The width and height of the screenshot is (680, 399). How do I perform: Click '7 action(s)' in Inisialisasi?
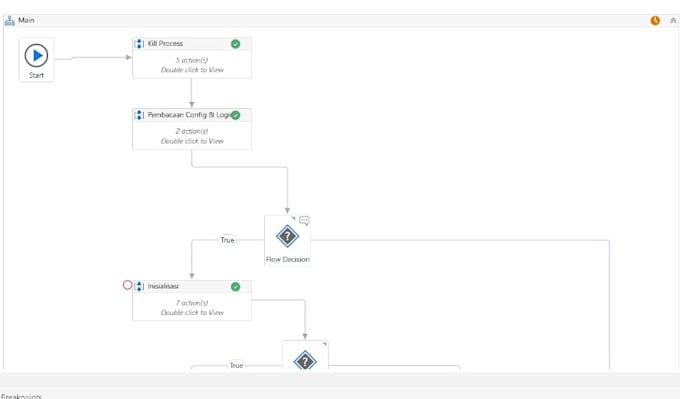click(x=192, y=303)
